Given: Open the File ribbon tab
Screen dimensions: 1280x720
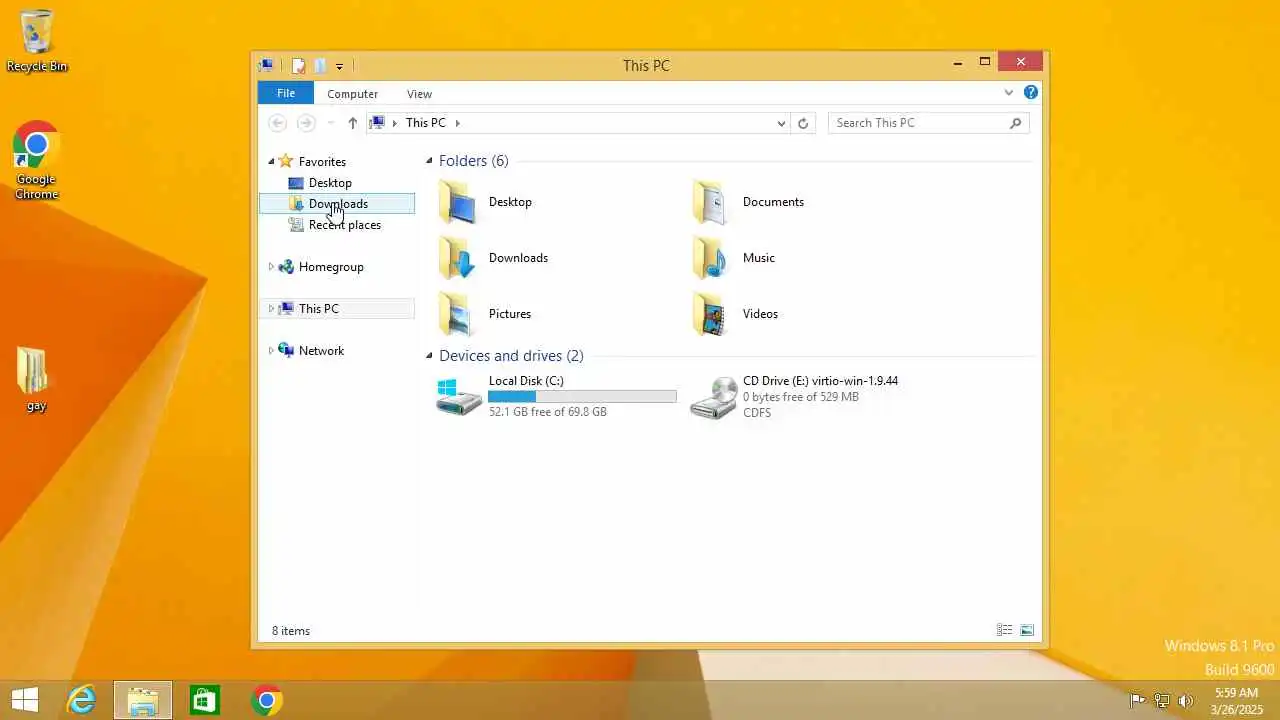Looking at the screenshot, I should tap(286, 93).
